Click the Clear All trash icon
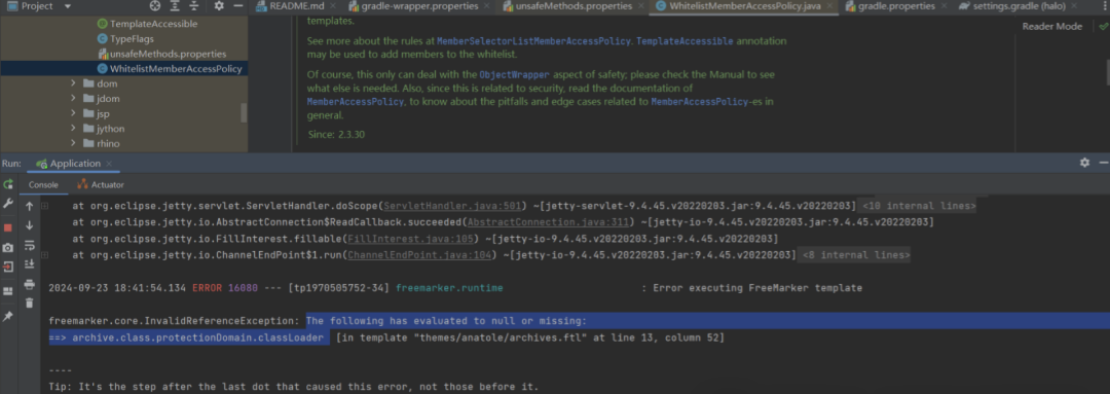This screenshot has height=394, width=1110. coord(29,303)
